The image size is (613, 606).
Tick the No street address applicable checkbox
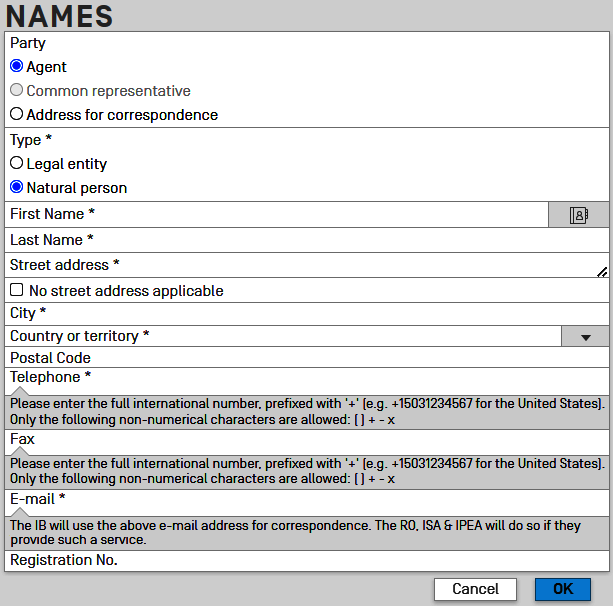[17, 291]
